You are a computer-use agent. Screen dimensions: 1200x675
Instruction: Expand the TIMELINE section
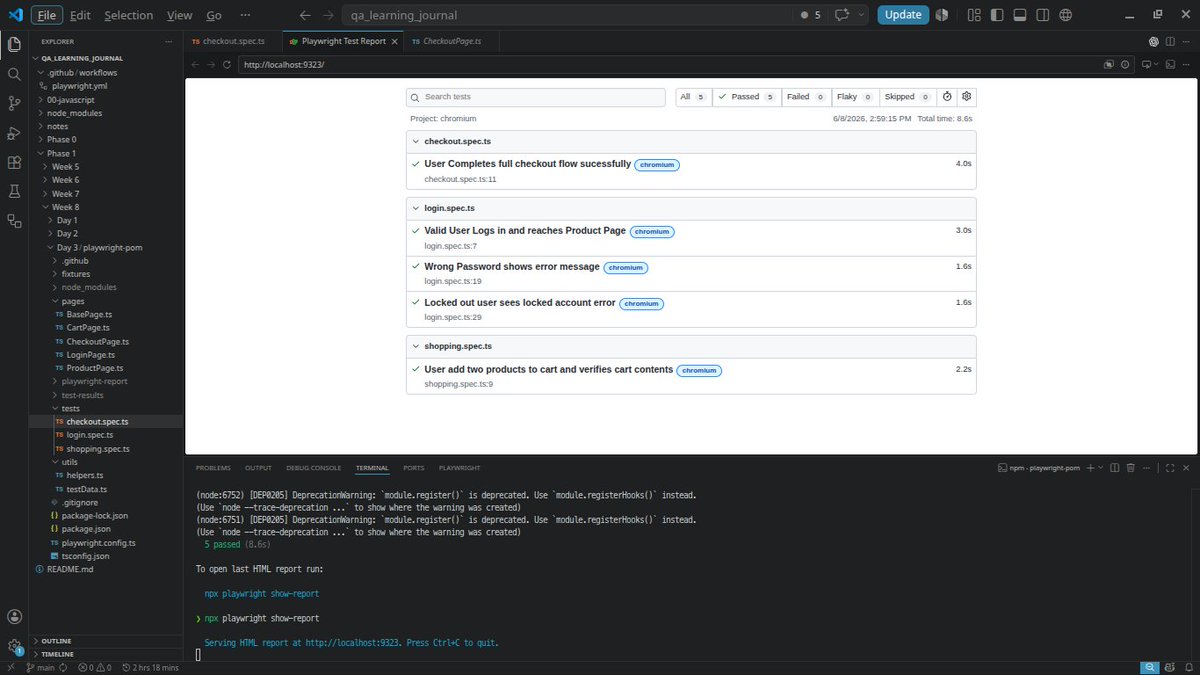(106, 654)
